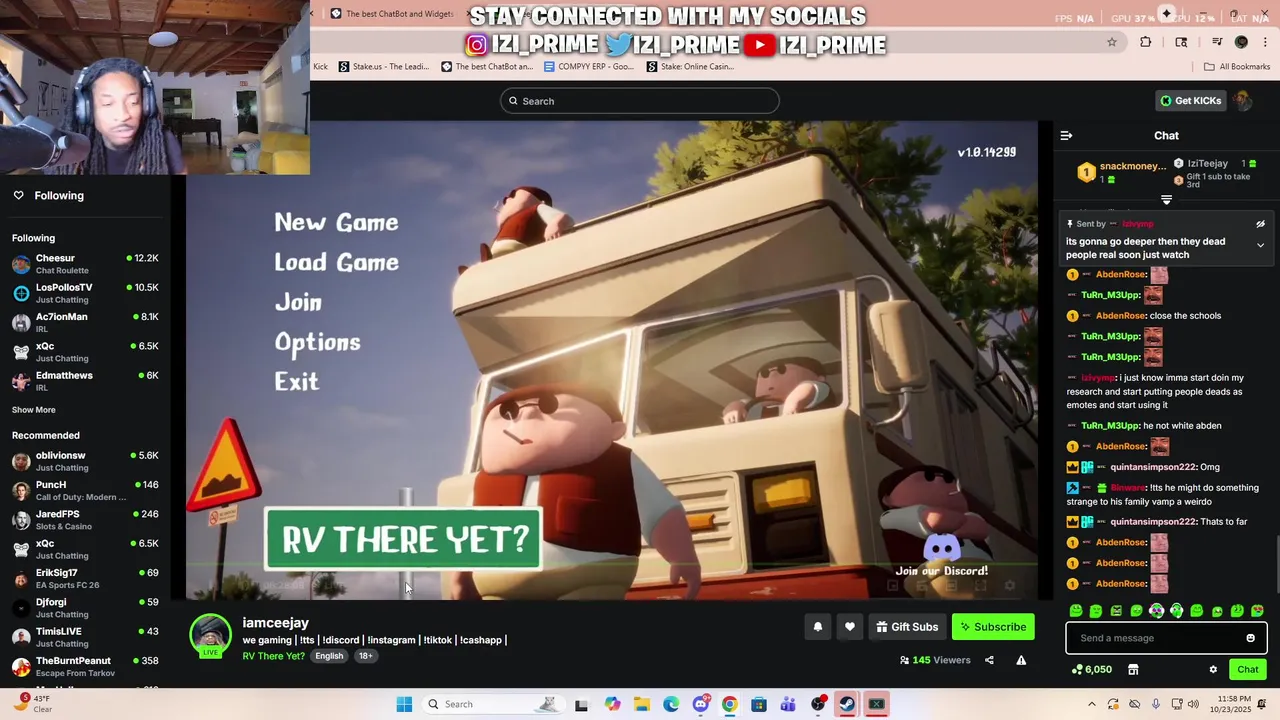Open Chrome profile avatar
This screenshot has width=1280, height=720.
1241,42
